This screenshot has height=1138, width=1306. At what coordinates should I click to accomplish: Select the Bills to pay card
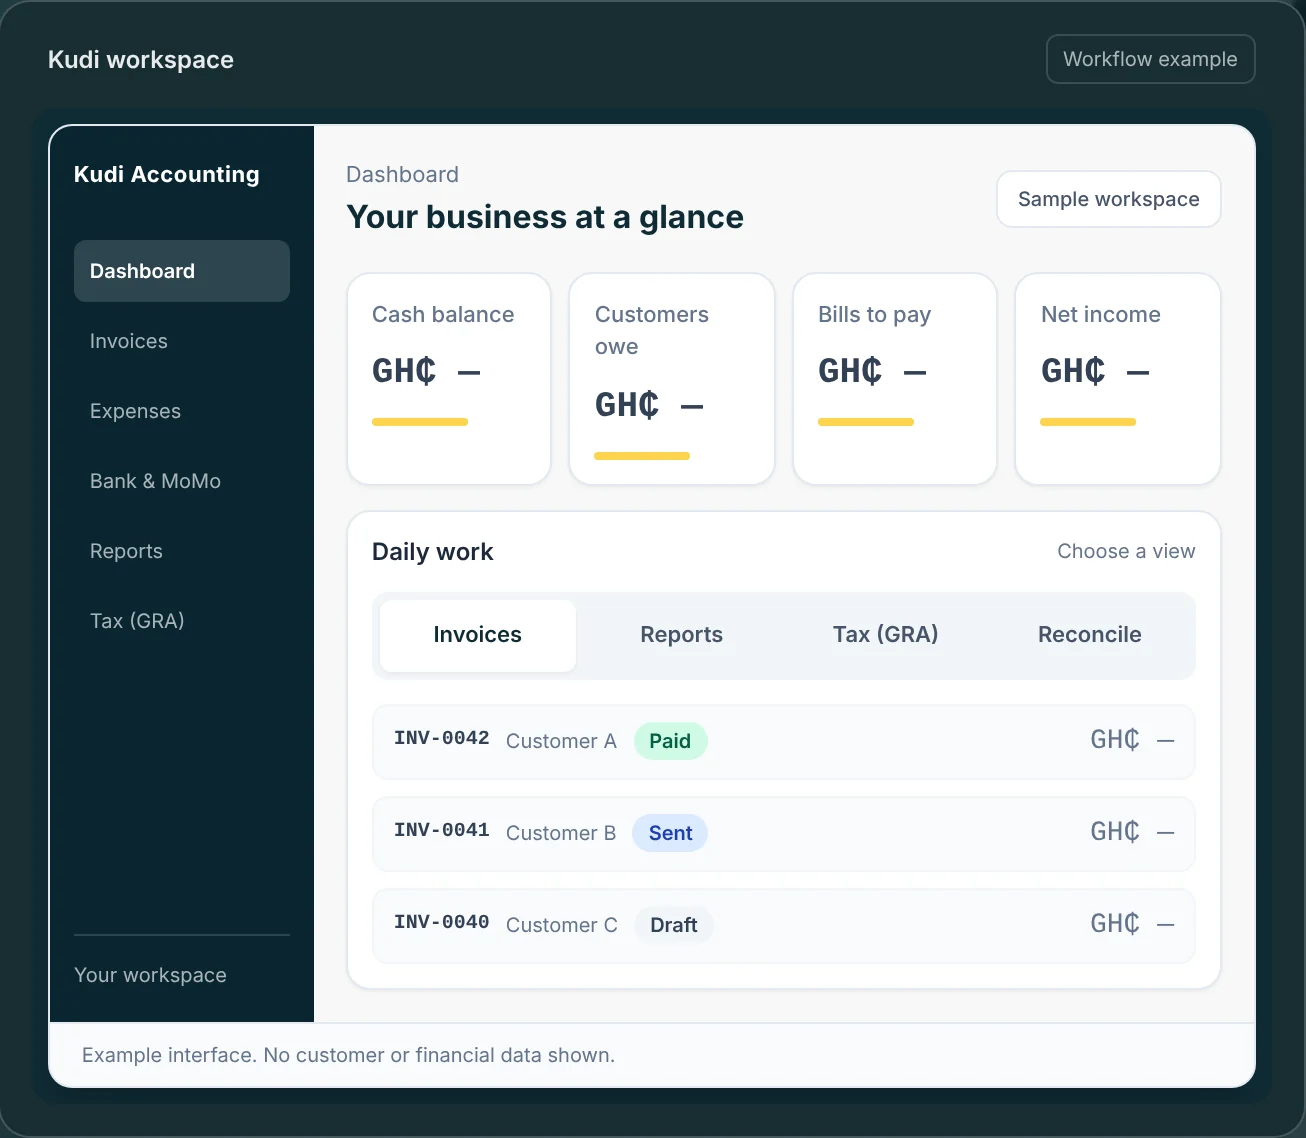click(895, 379)
